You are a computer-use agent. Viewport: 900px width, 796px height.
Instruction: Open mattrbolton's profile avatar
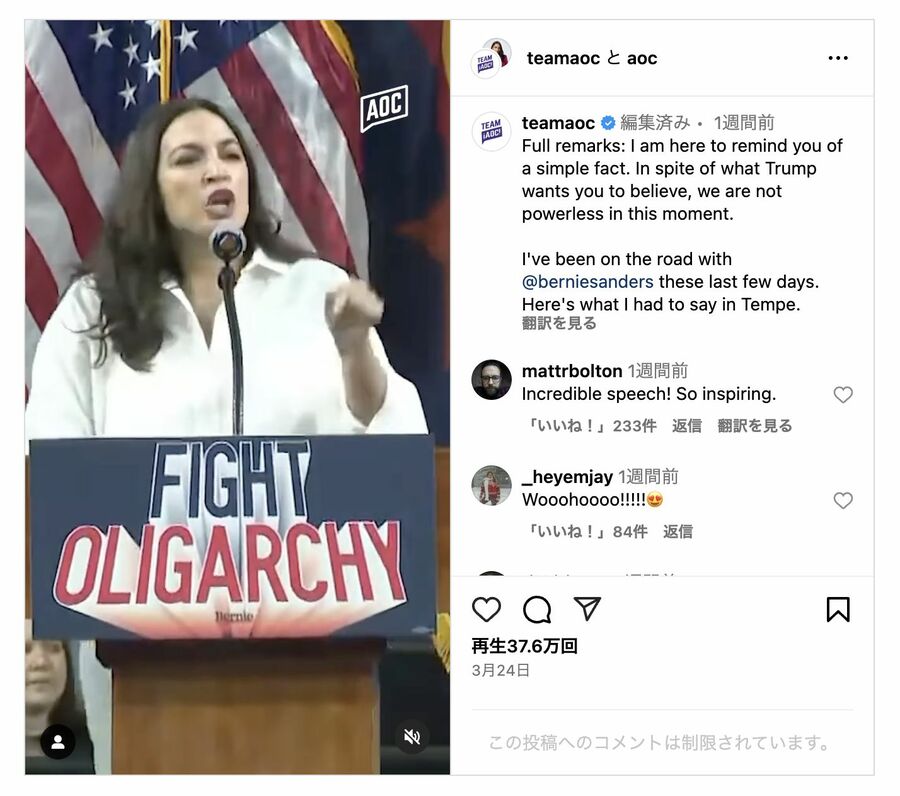[491, 379]
